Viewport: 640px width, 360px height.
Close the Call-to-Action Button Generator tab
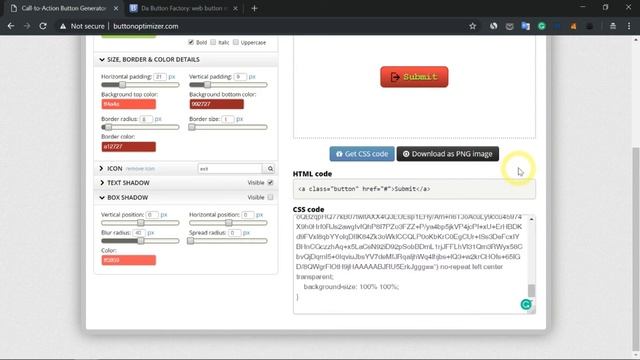pyautogui.click(x=116, y=8)
